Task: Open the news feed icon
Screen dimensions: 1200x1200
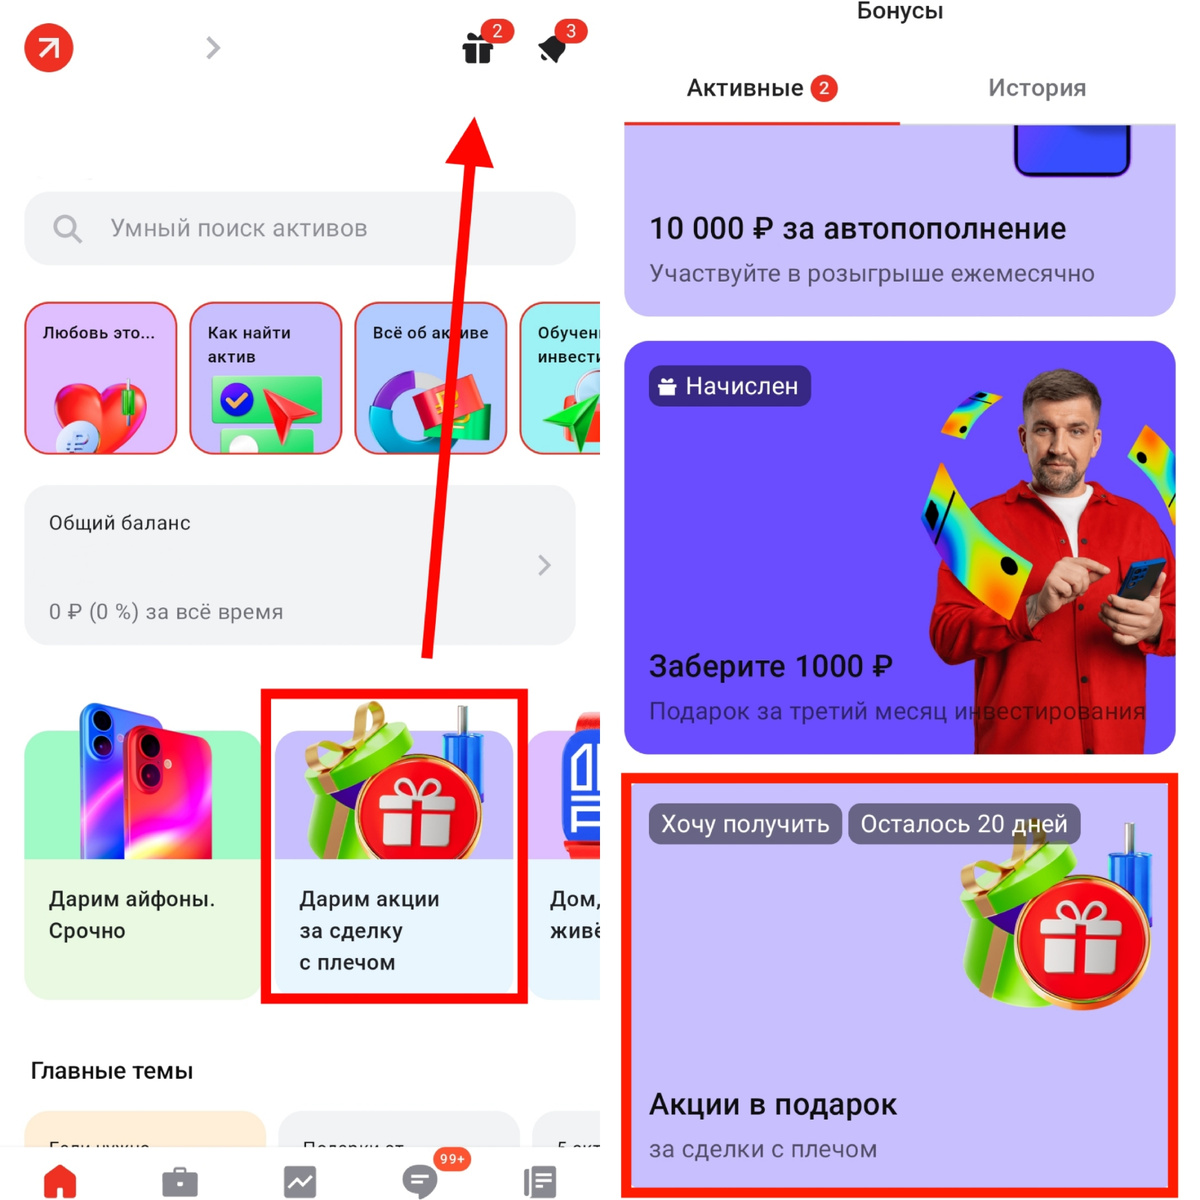Action: point(540,1182)
